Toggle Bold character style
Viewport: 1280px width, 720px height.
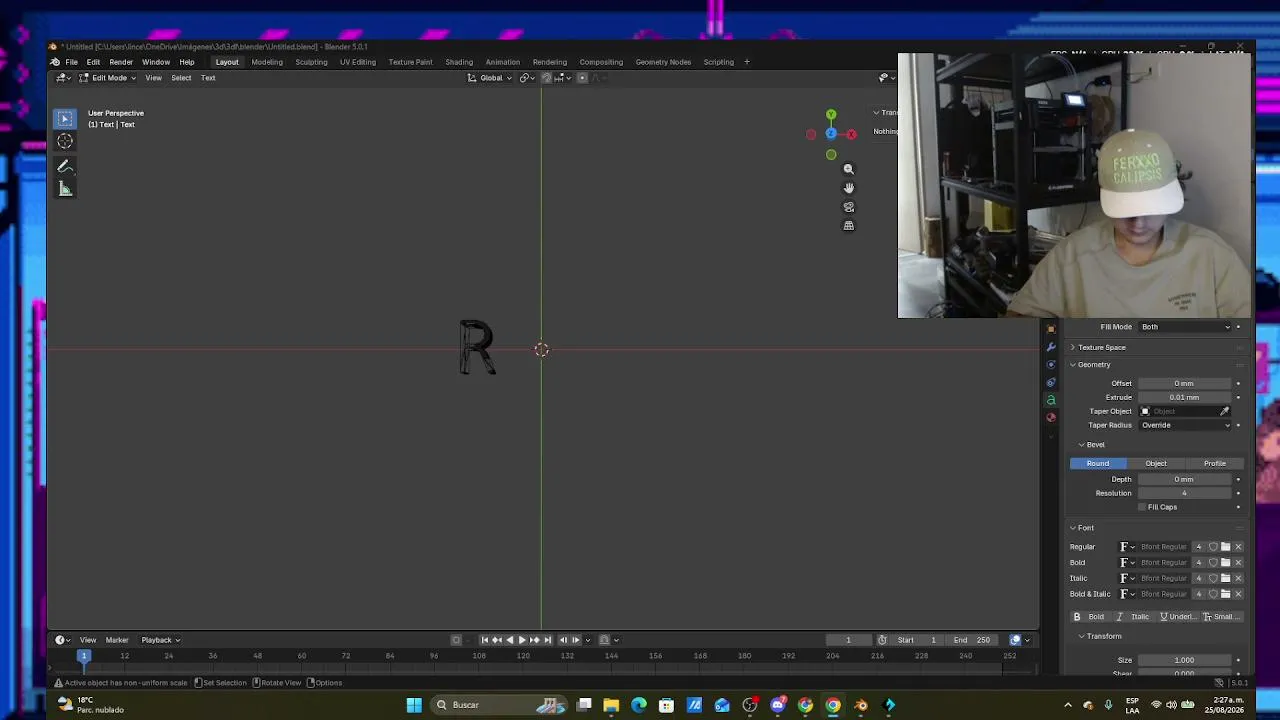point(1090,617)
